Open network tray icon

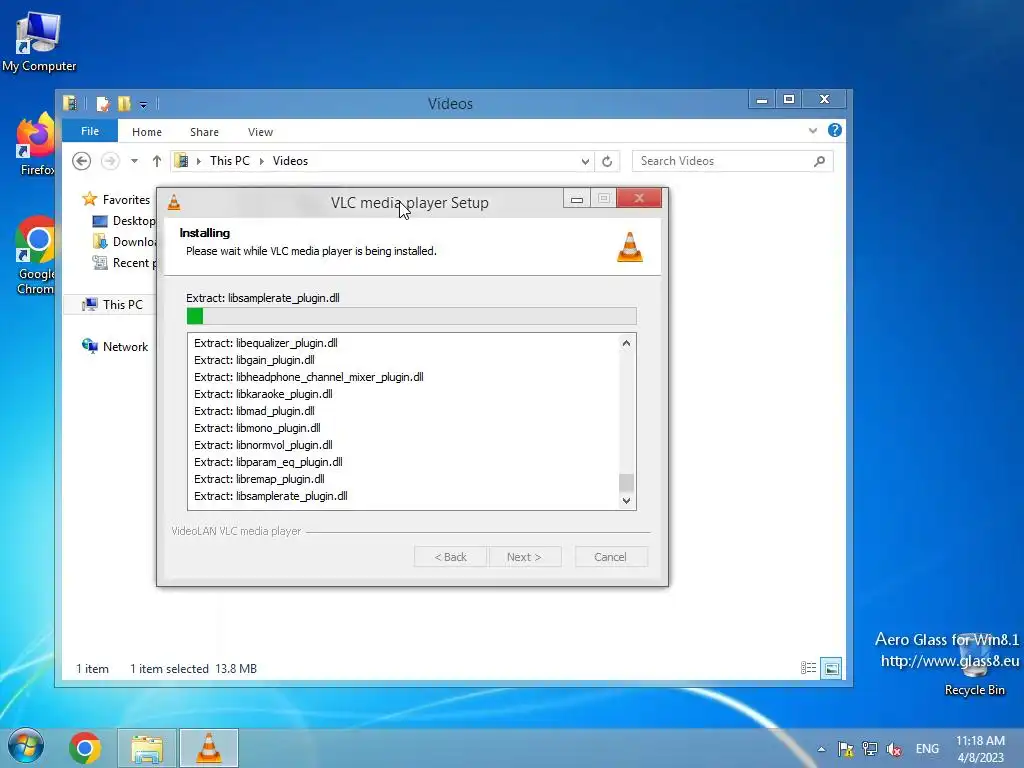(x=870, y=749)
